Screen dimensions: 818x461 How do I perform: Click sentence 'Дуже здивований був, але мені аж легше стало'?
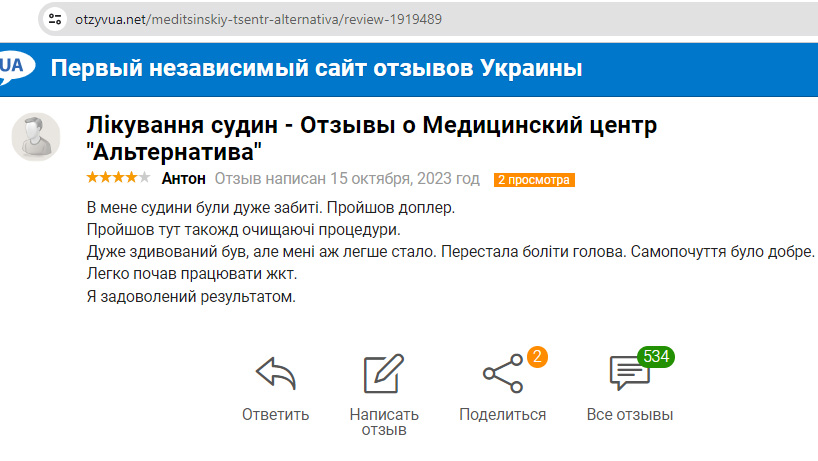click(261, 252)
